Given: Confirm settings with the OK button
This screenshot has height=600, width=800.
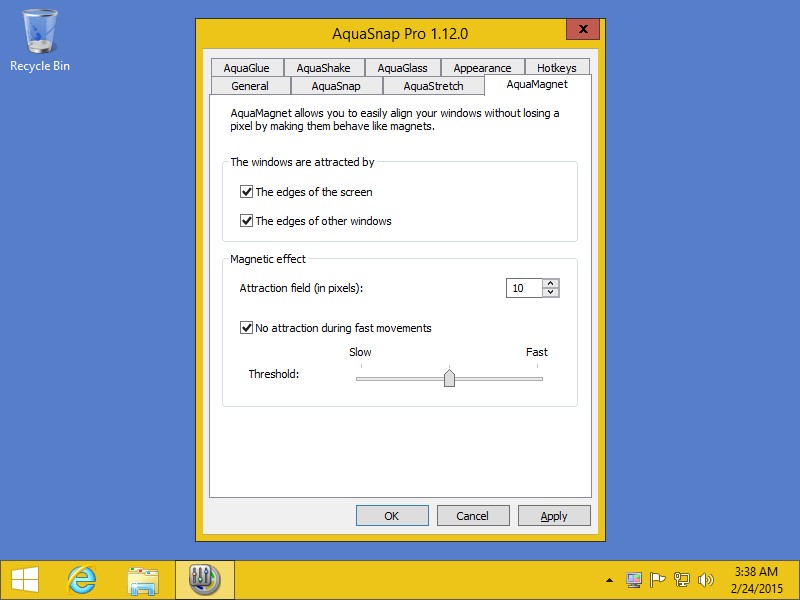Looking at the screenshot, I should click(x=392, y=516).
